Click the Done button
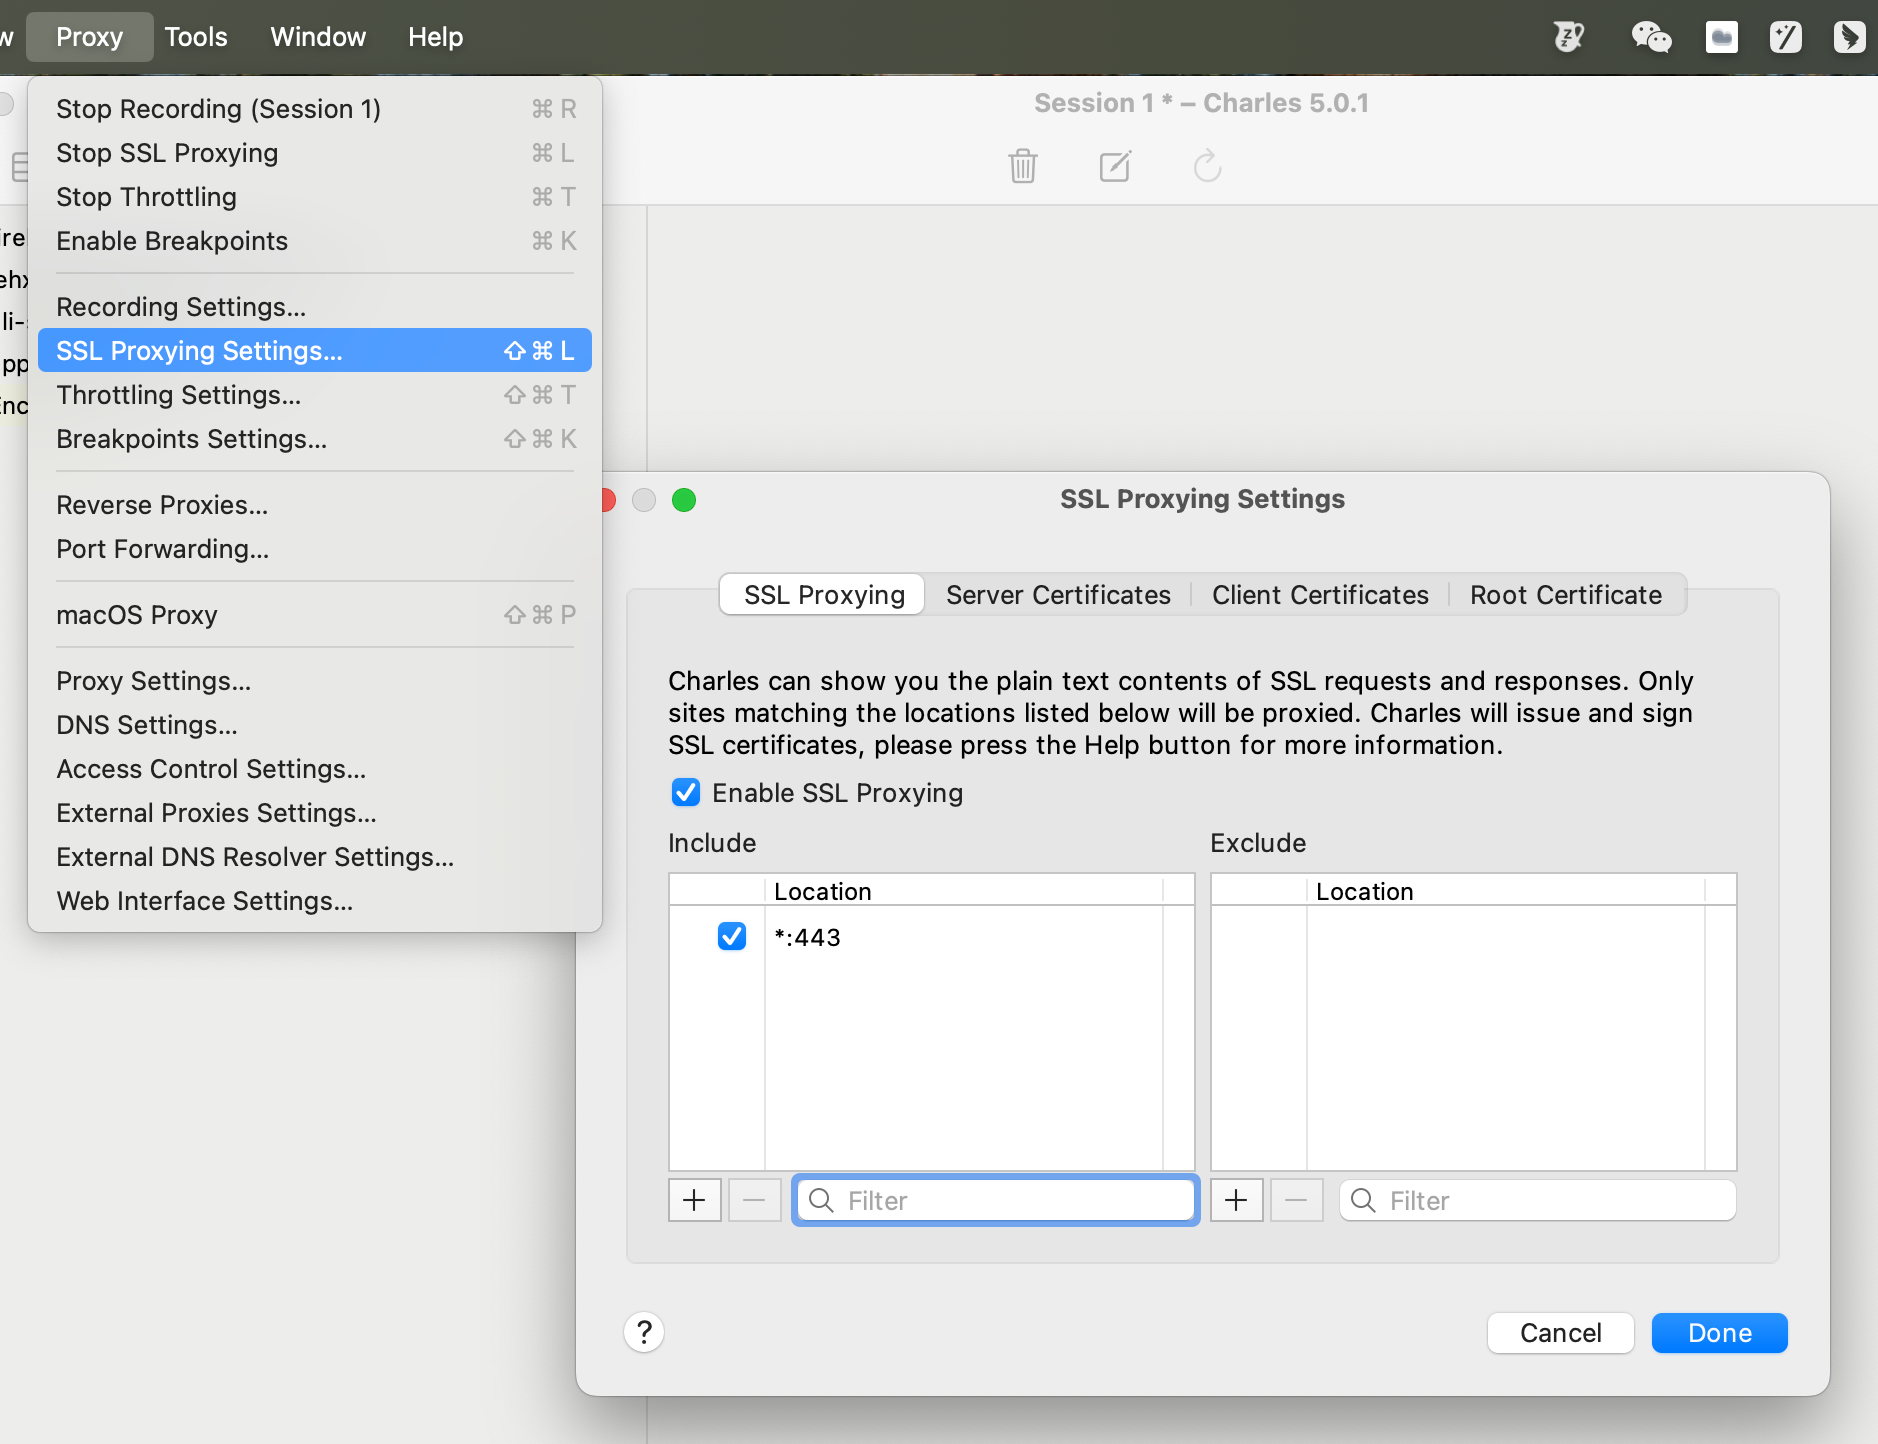 pyautogui.click(x=1720, y=1333)
